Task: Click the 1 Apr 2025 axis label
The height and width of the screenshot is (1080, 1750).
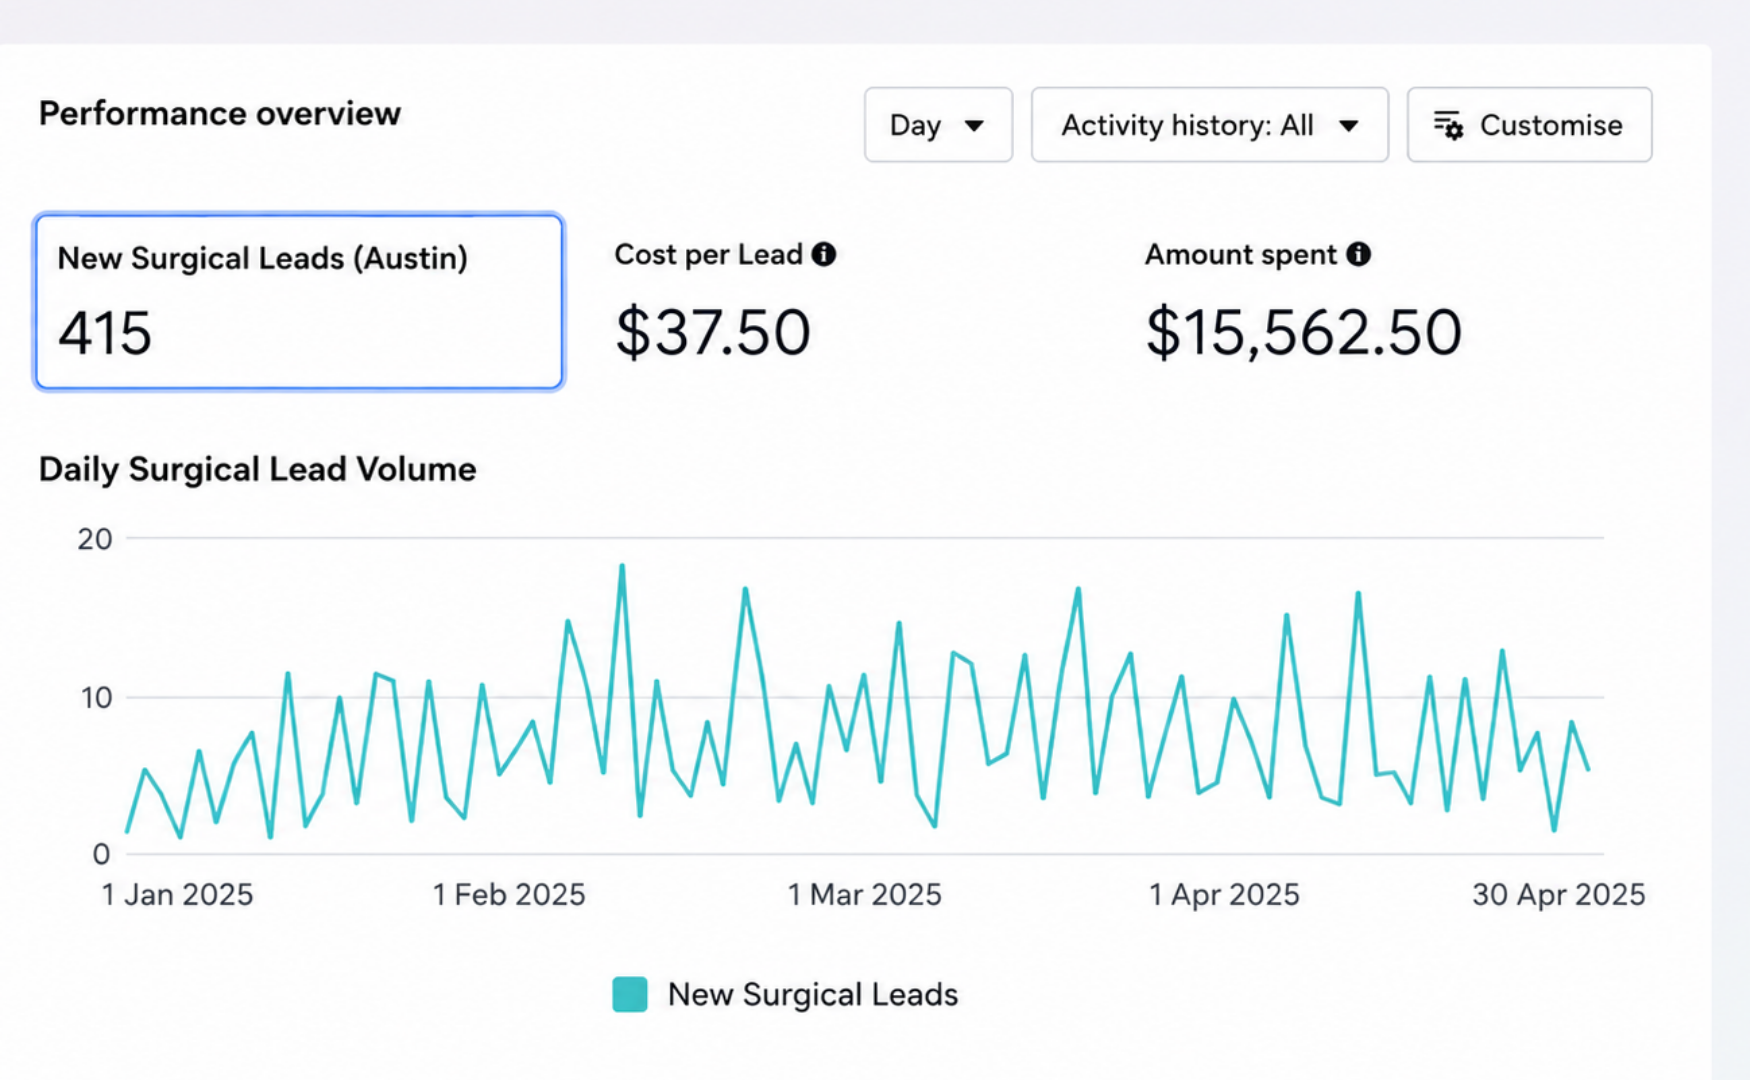Action: tap(1224, 894)
